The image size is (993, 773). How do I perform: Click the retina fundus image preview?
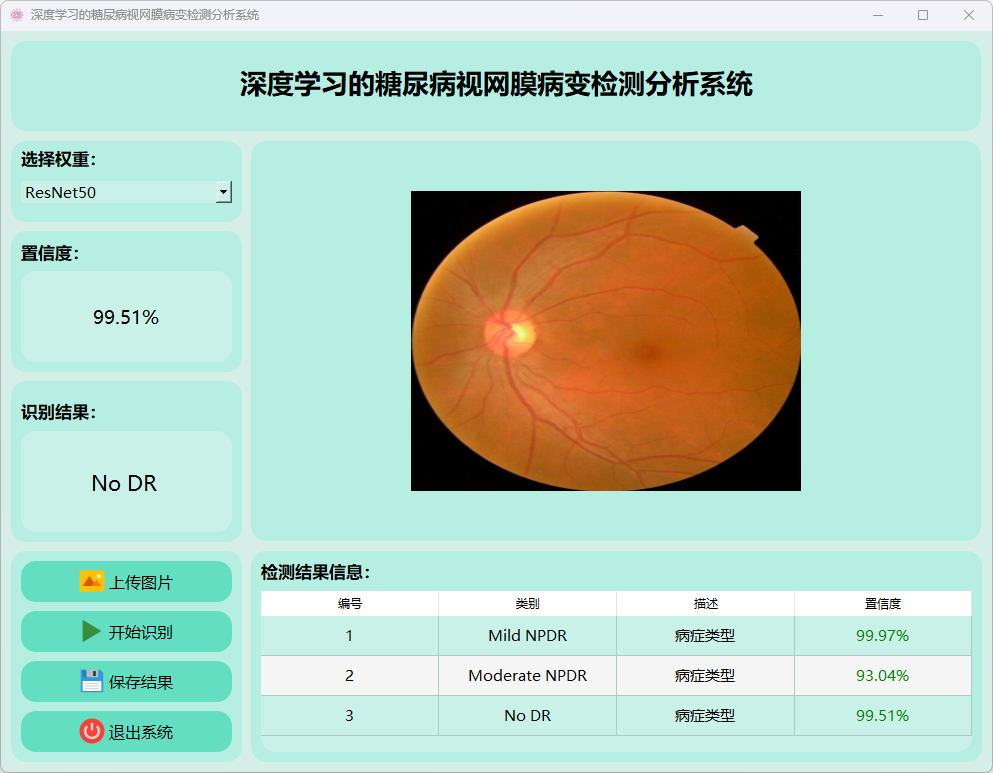605,341
